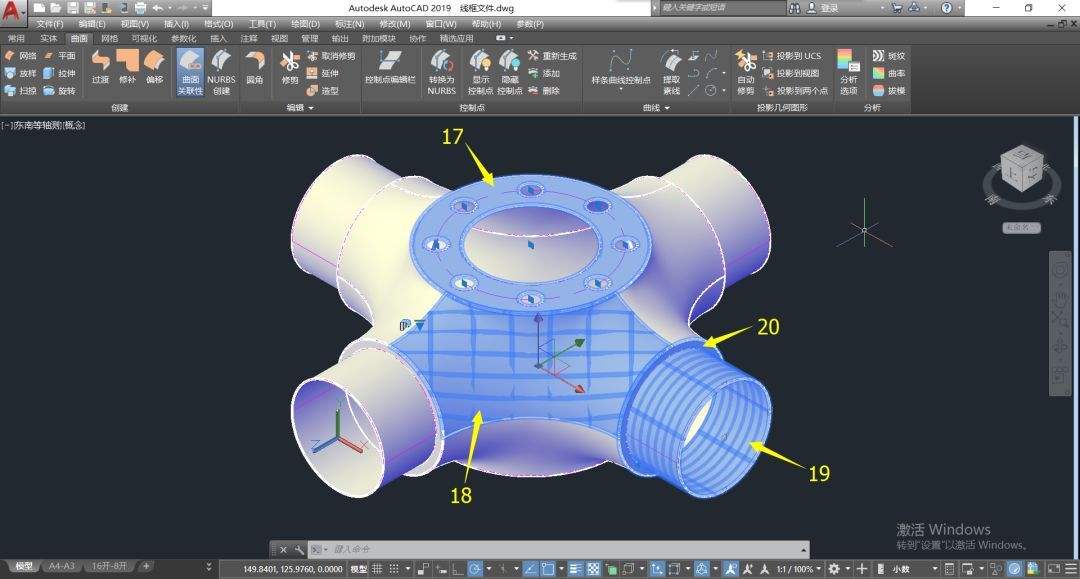Toggle NURBS 创建 mode

coord(221,70)
